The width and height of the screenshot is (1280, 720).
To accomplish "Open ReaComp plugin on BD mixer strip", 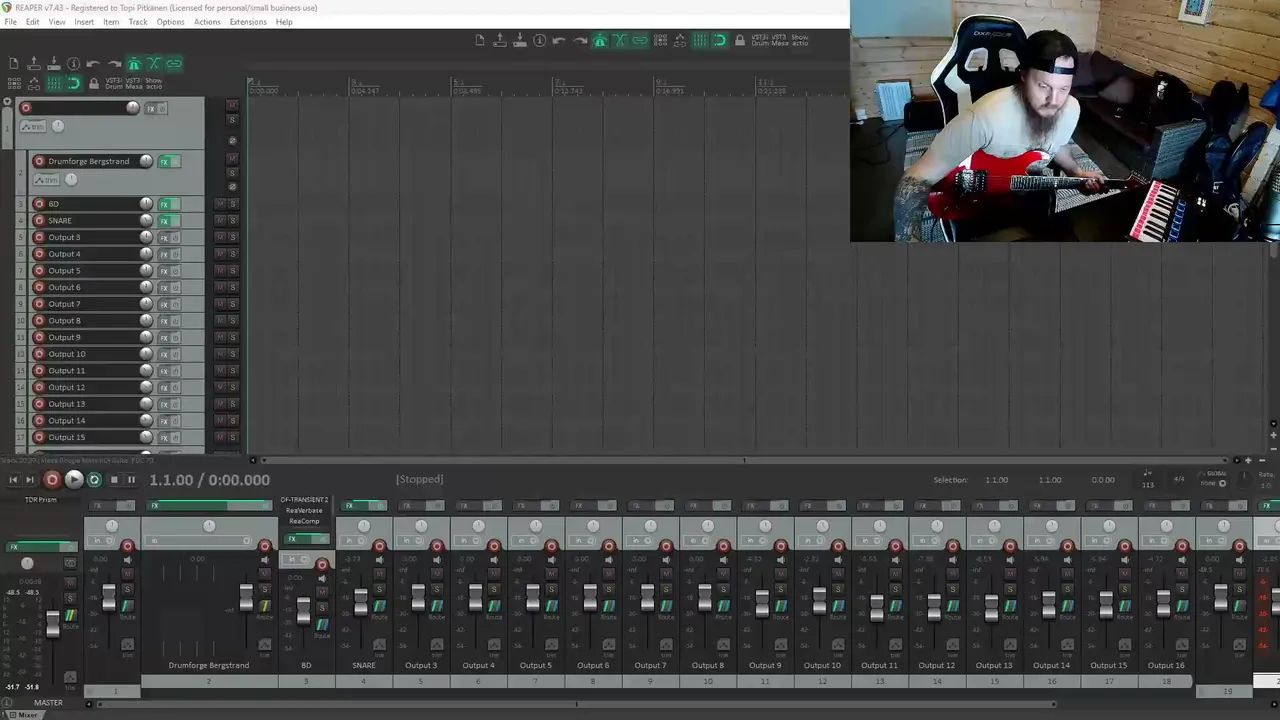I will pyautogui.click(x=304, y=521).
